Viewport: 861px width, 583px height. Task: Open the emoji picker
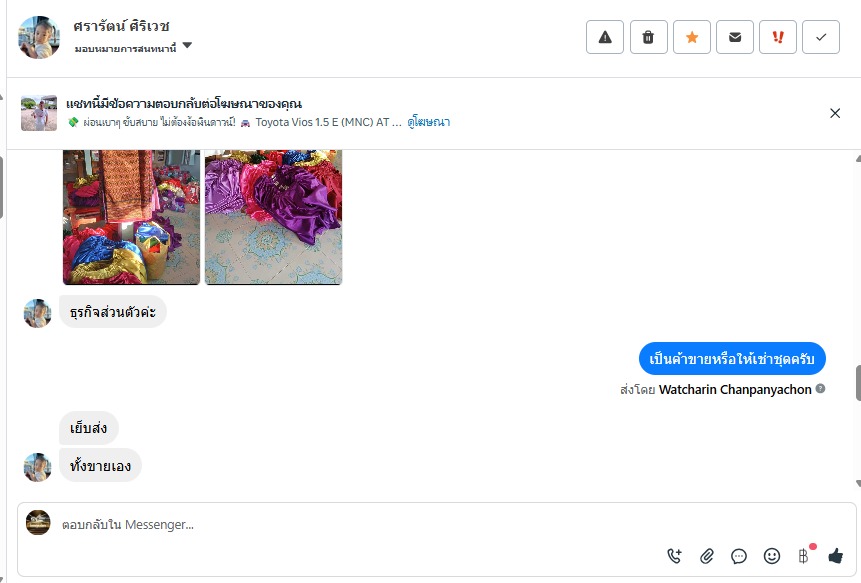tap(771, 556)
